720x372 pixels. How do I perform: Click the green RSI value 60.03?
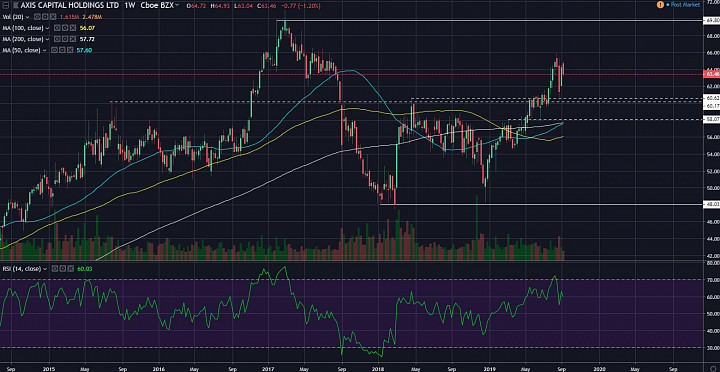pyautogui.click(x=85, y=269)
